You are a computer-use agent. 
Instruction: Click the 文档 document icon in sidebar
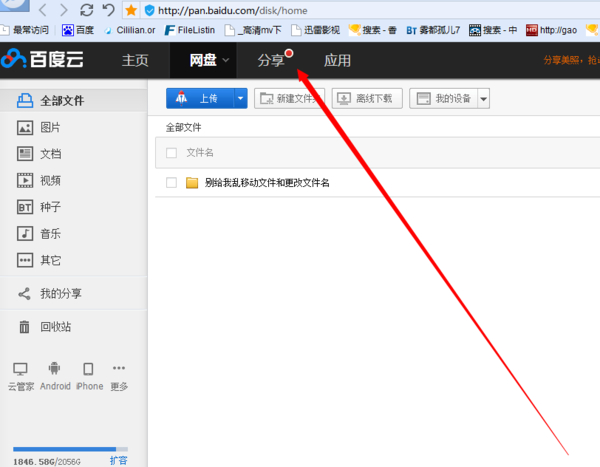25,154
